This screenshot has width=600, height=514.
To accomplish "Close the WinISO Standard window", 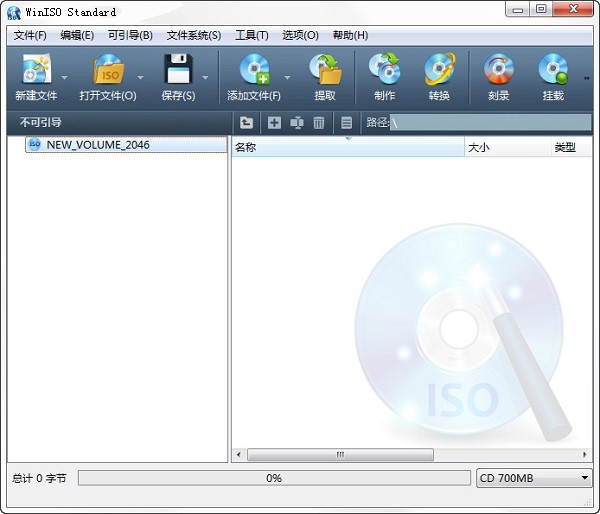I will click(574, 9).
